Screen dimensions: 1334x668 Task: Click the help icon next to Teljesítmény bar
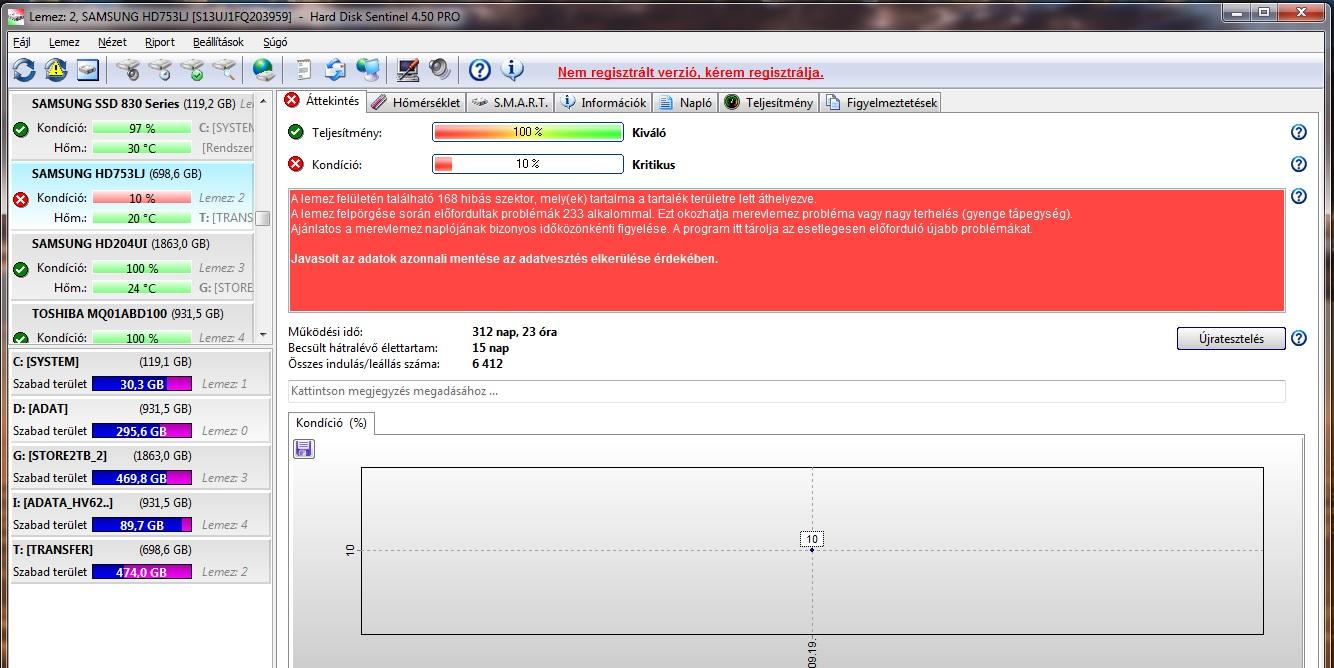pyautogui.click(x=1299, y=132)
